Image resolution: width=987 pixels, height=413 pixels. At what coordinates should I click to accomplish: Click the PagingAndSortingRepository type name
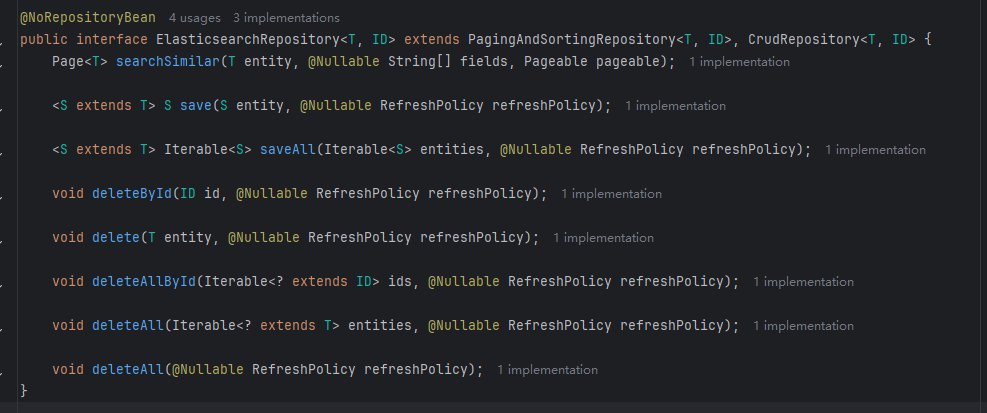572,40
